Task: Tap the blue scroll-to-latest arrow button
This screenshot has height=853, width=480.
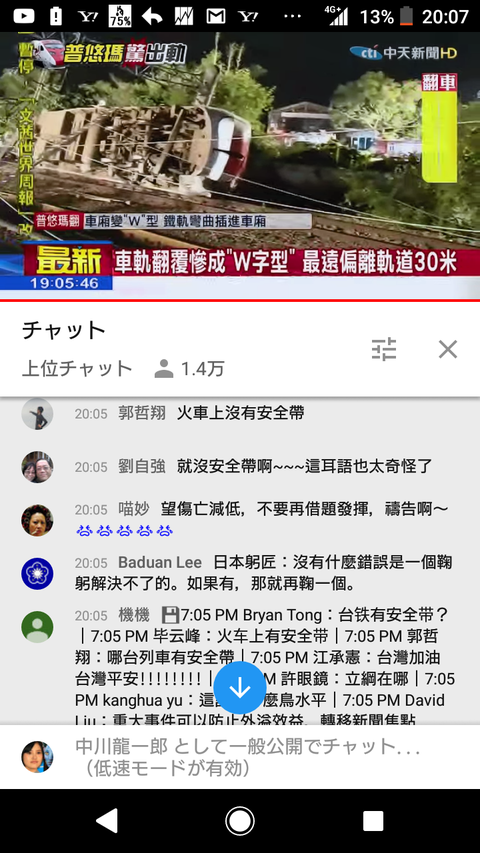Action: click(x=240, y=688)
